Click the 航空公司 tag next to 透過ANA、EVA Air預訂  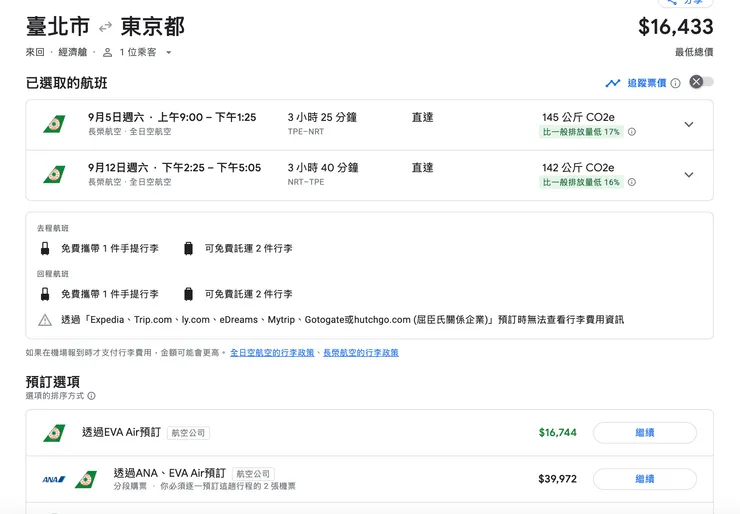253,473
